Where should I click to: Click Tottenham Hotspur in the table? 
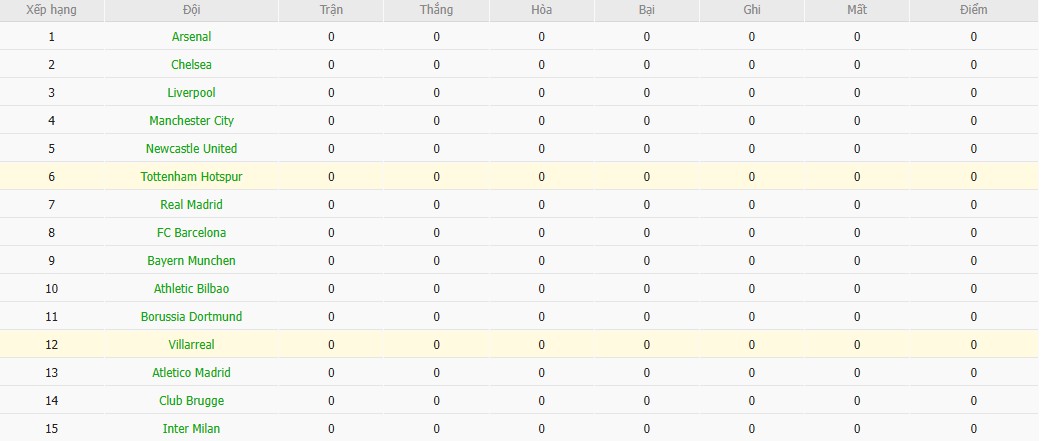[x=191, y=177]
